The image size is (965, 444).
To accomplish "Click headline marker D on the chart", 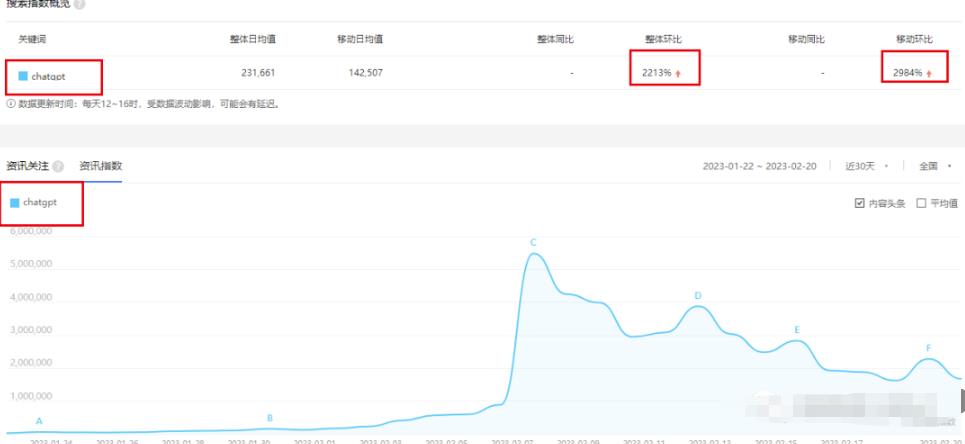I will [x=698, y=295].
